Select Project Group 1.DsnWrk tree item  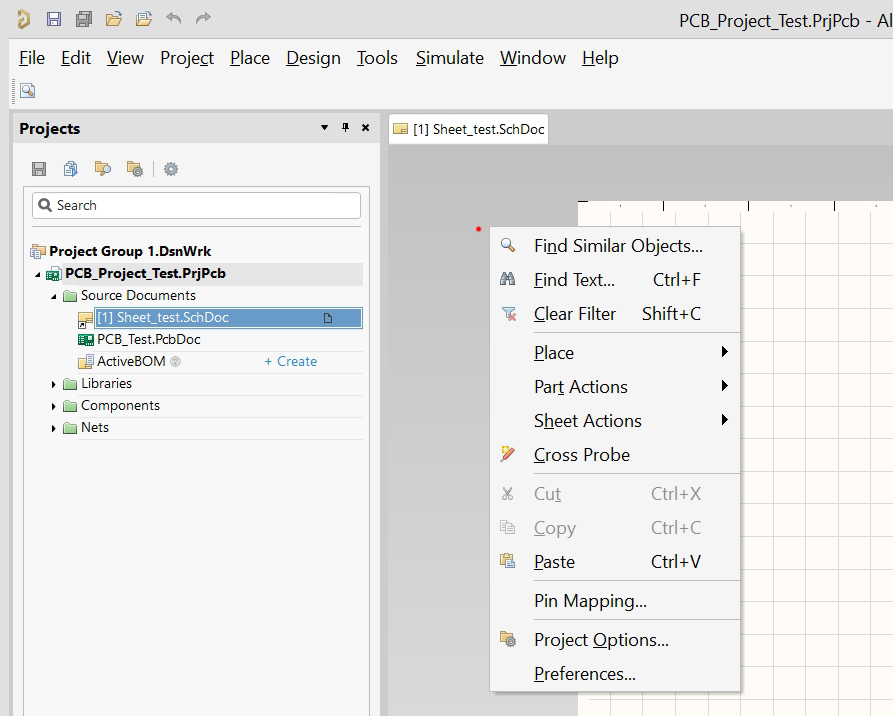[130, 251]
